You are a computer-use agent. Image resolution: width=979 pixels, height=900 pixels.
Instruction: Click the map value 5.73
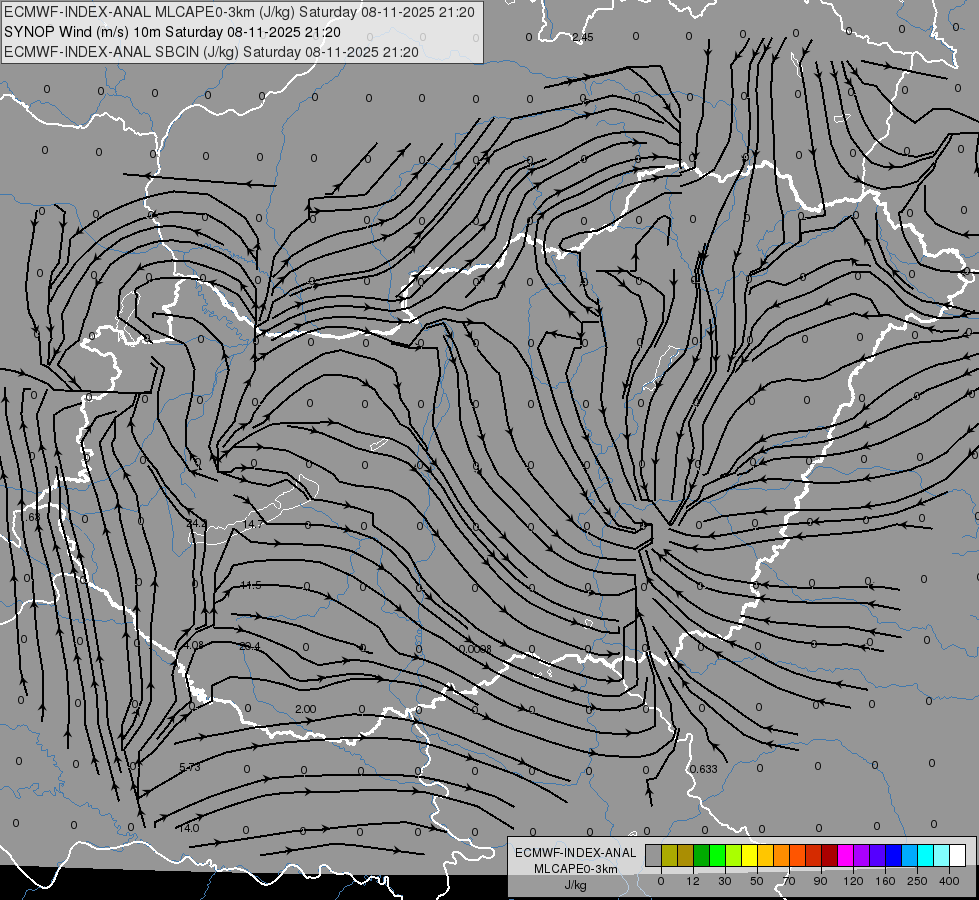(x=190, y=767)
